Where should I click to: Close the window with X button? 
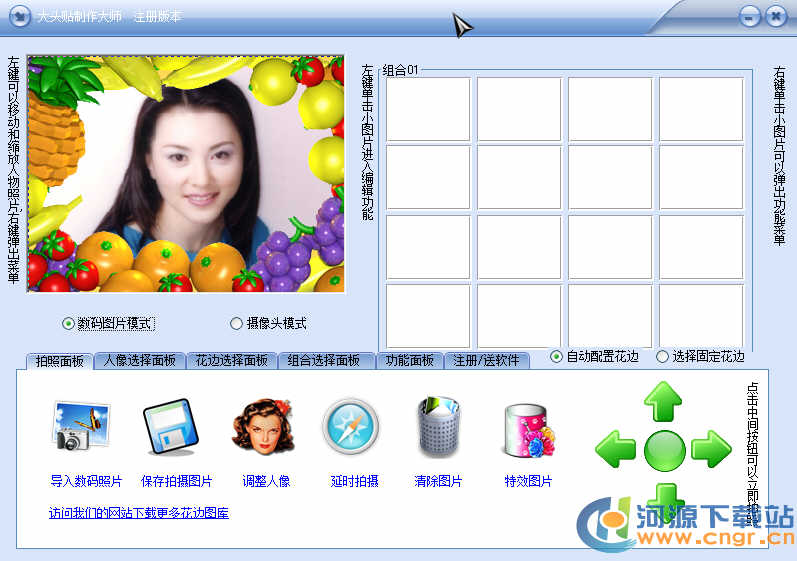776,17
